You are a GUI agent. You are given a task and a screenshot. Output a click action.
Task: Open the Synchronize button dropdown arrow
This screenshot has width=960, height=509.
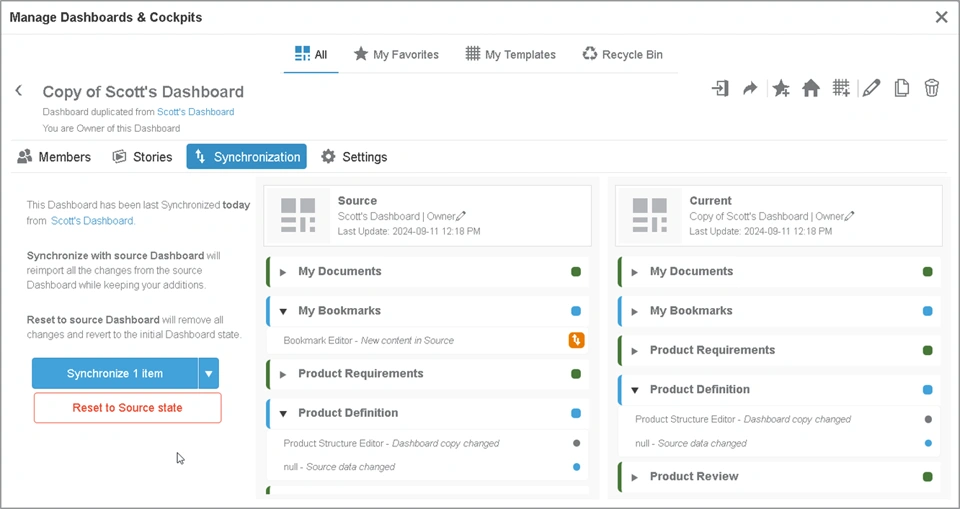[x=209, y=374]
